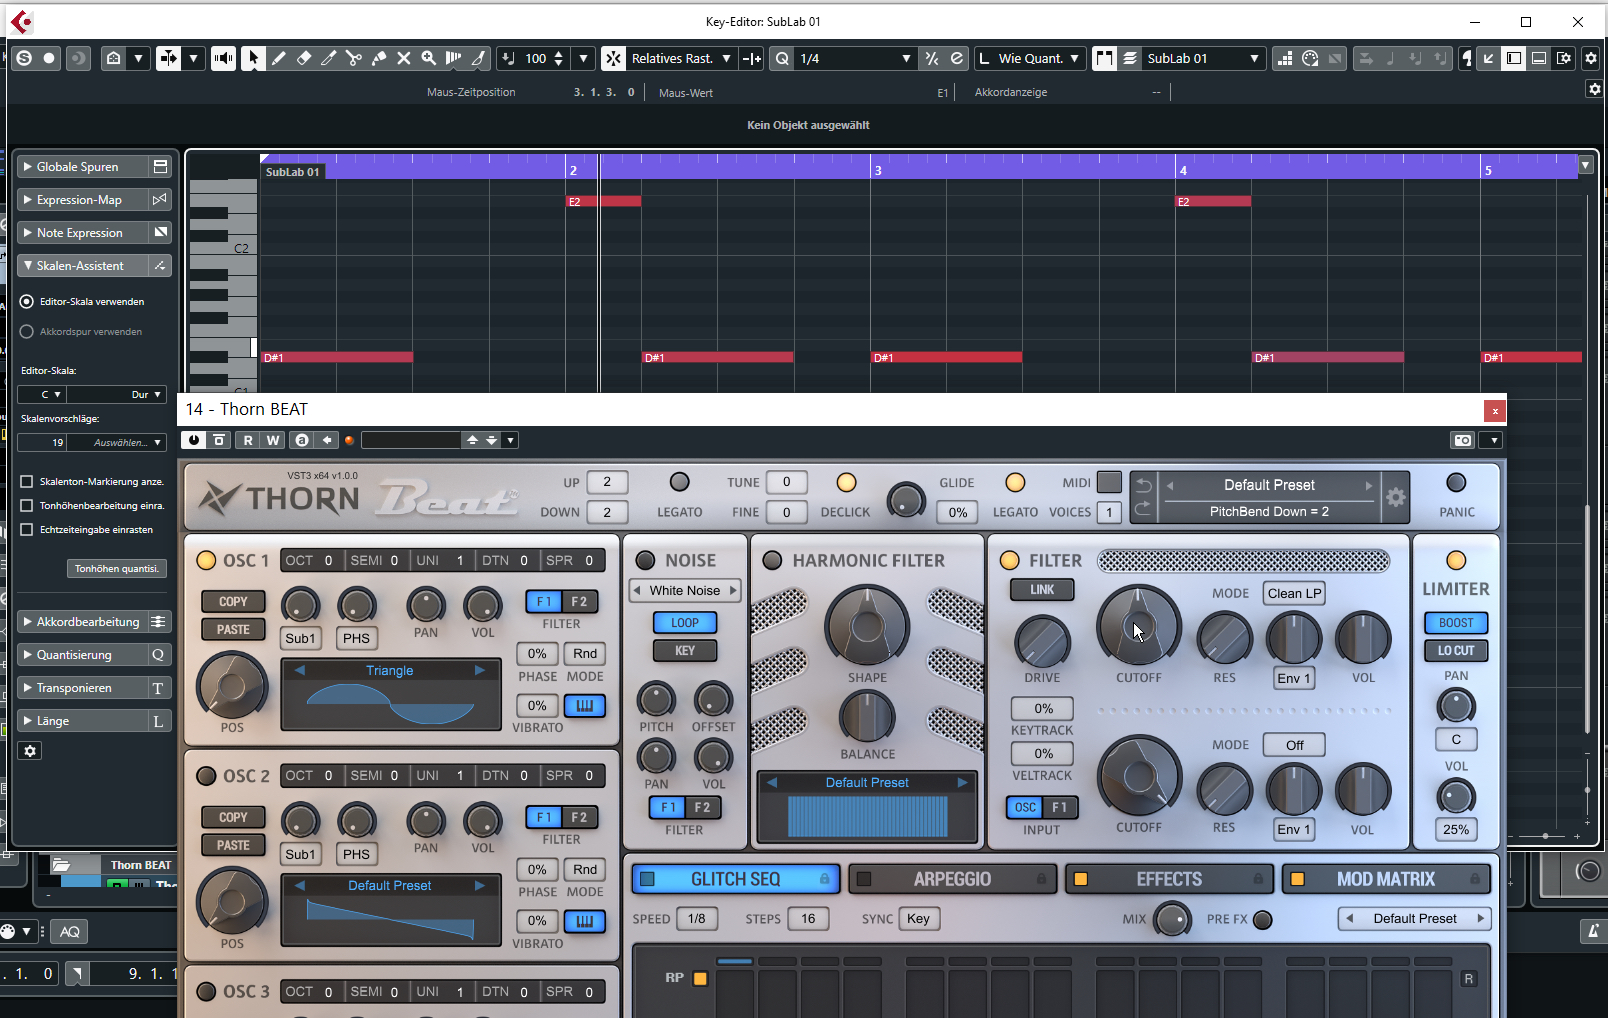Click the filter CUTOFF knob
Image resolution: width=1608 pixels, height=1018 pixels.
1138,628
